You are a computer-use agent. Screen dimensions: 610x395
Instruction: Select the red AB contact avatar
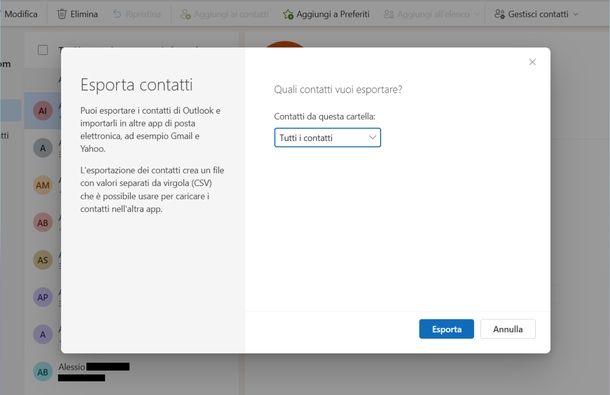click(x=42, y=223)
